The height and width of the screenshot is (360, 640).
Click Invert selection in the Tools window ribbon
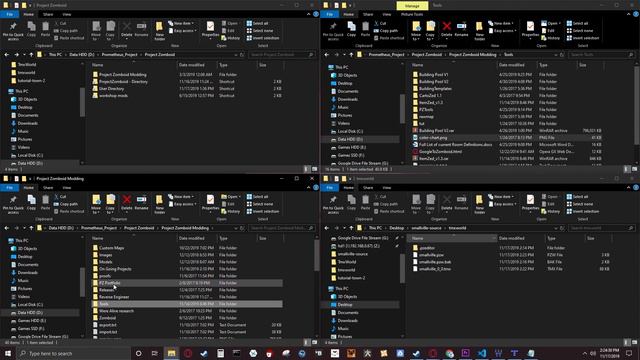582,38
